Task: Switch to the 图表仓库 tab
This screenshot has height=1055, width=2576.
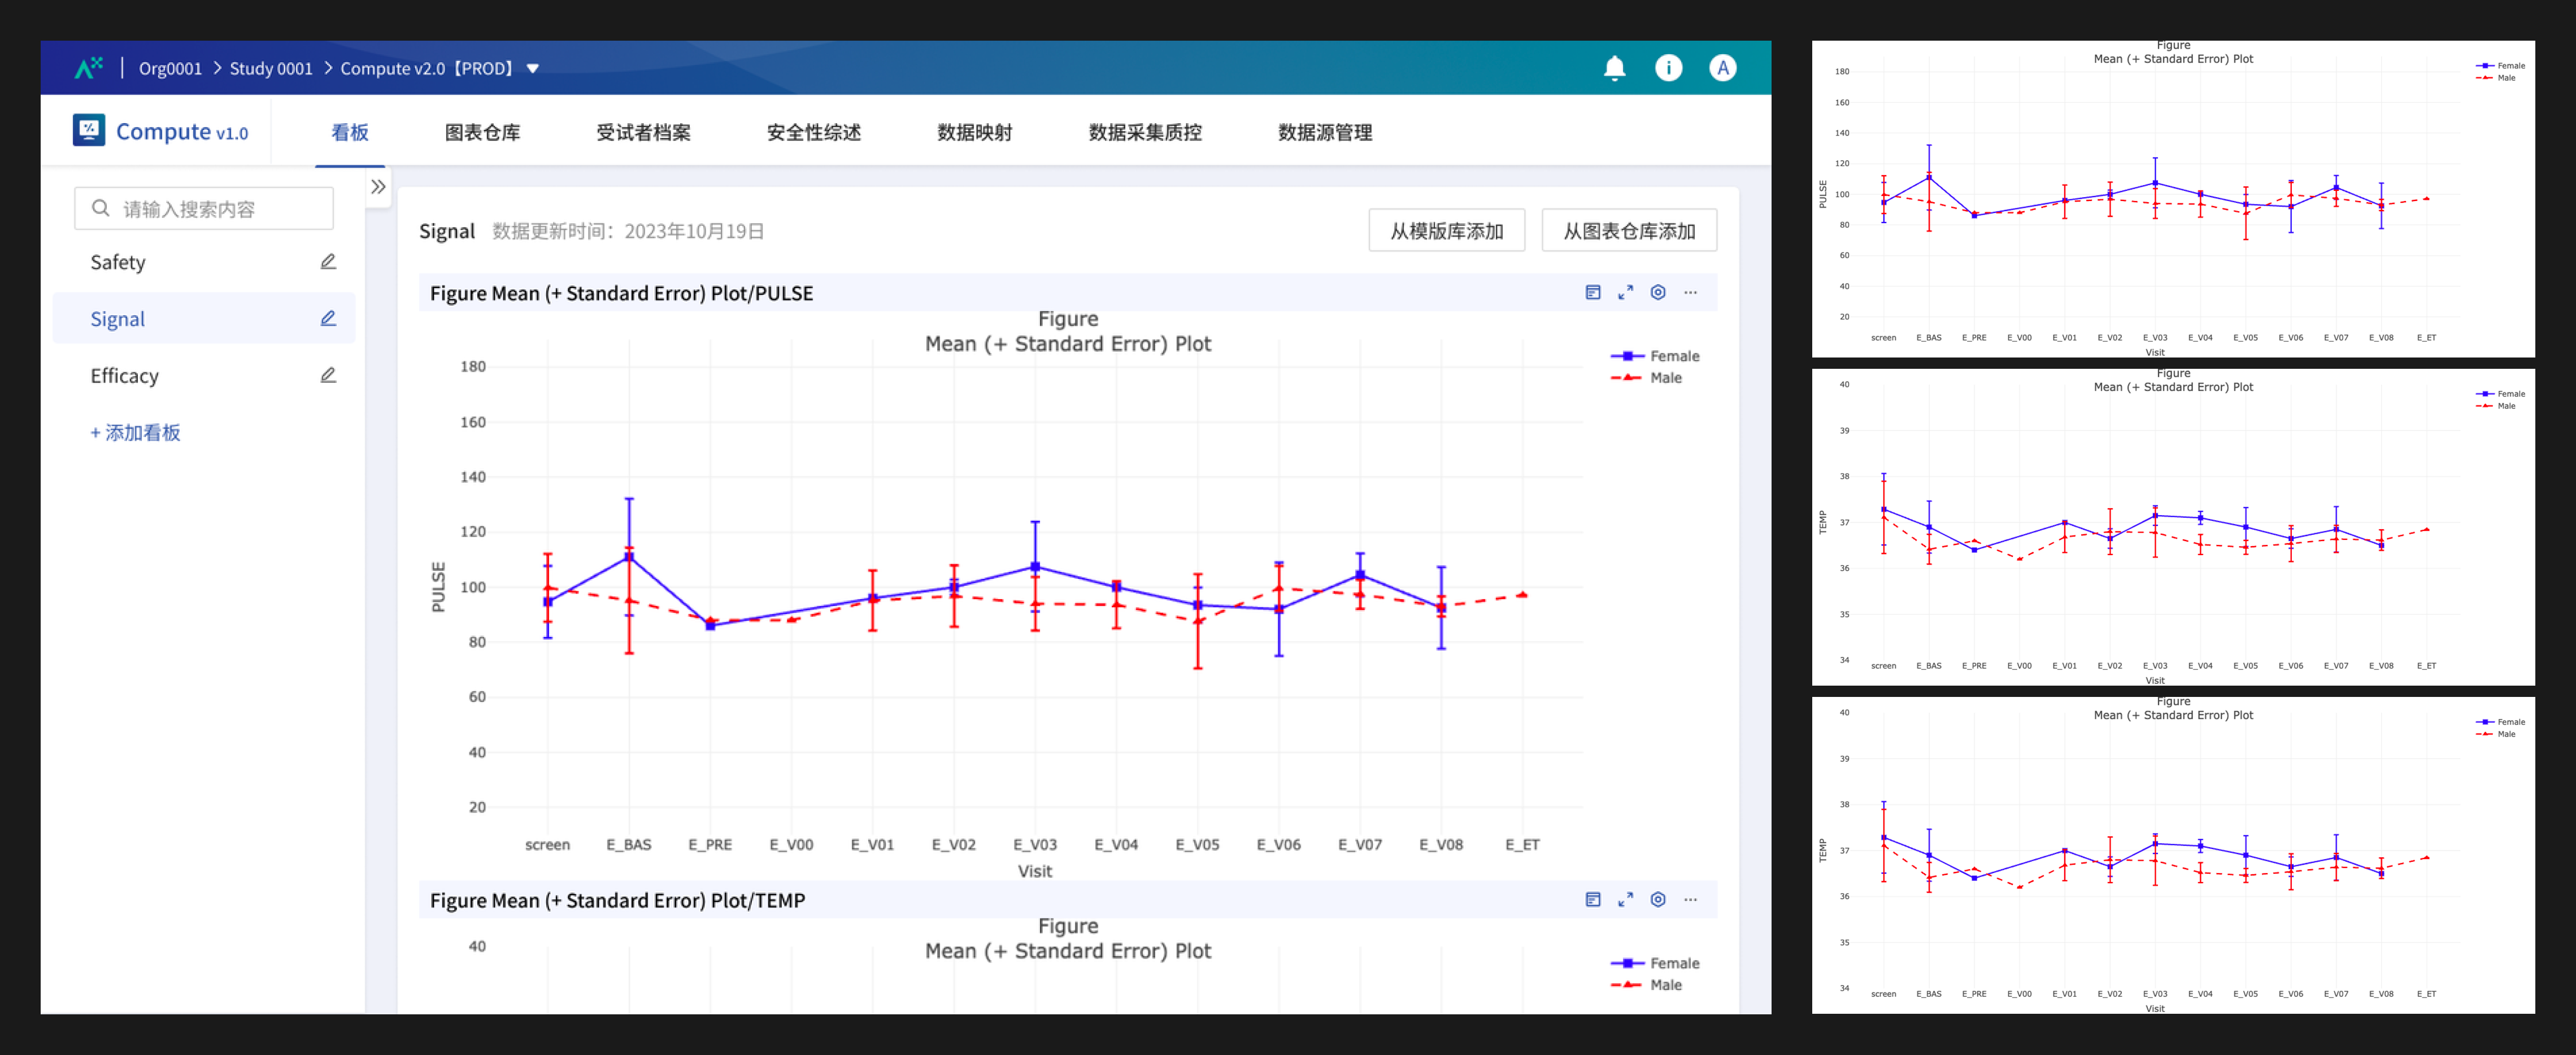Action: 482,132
